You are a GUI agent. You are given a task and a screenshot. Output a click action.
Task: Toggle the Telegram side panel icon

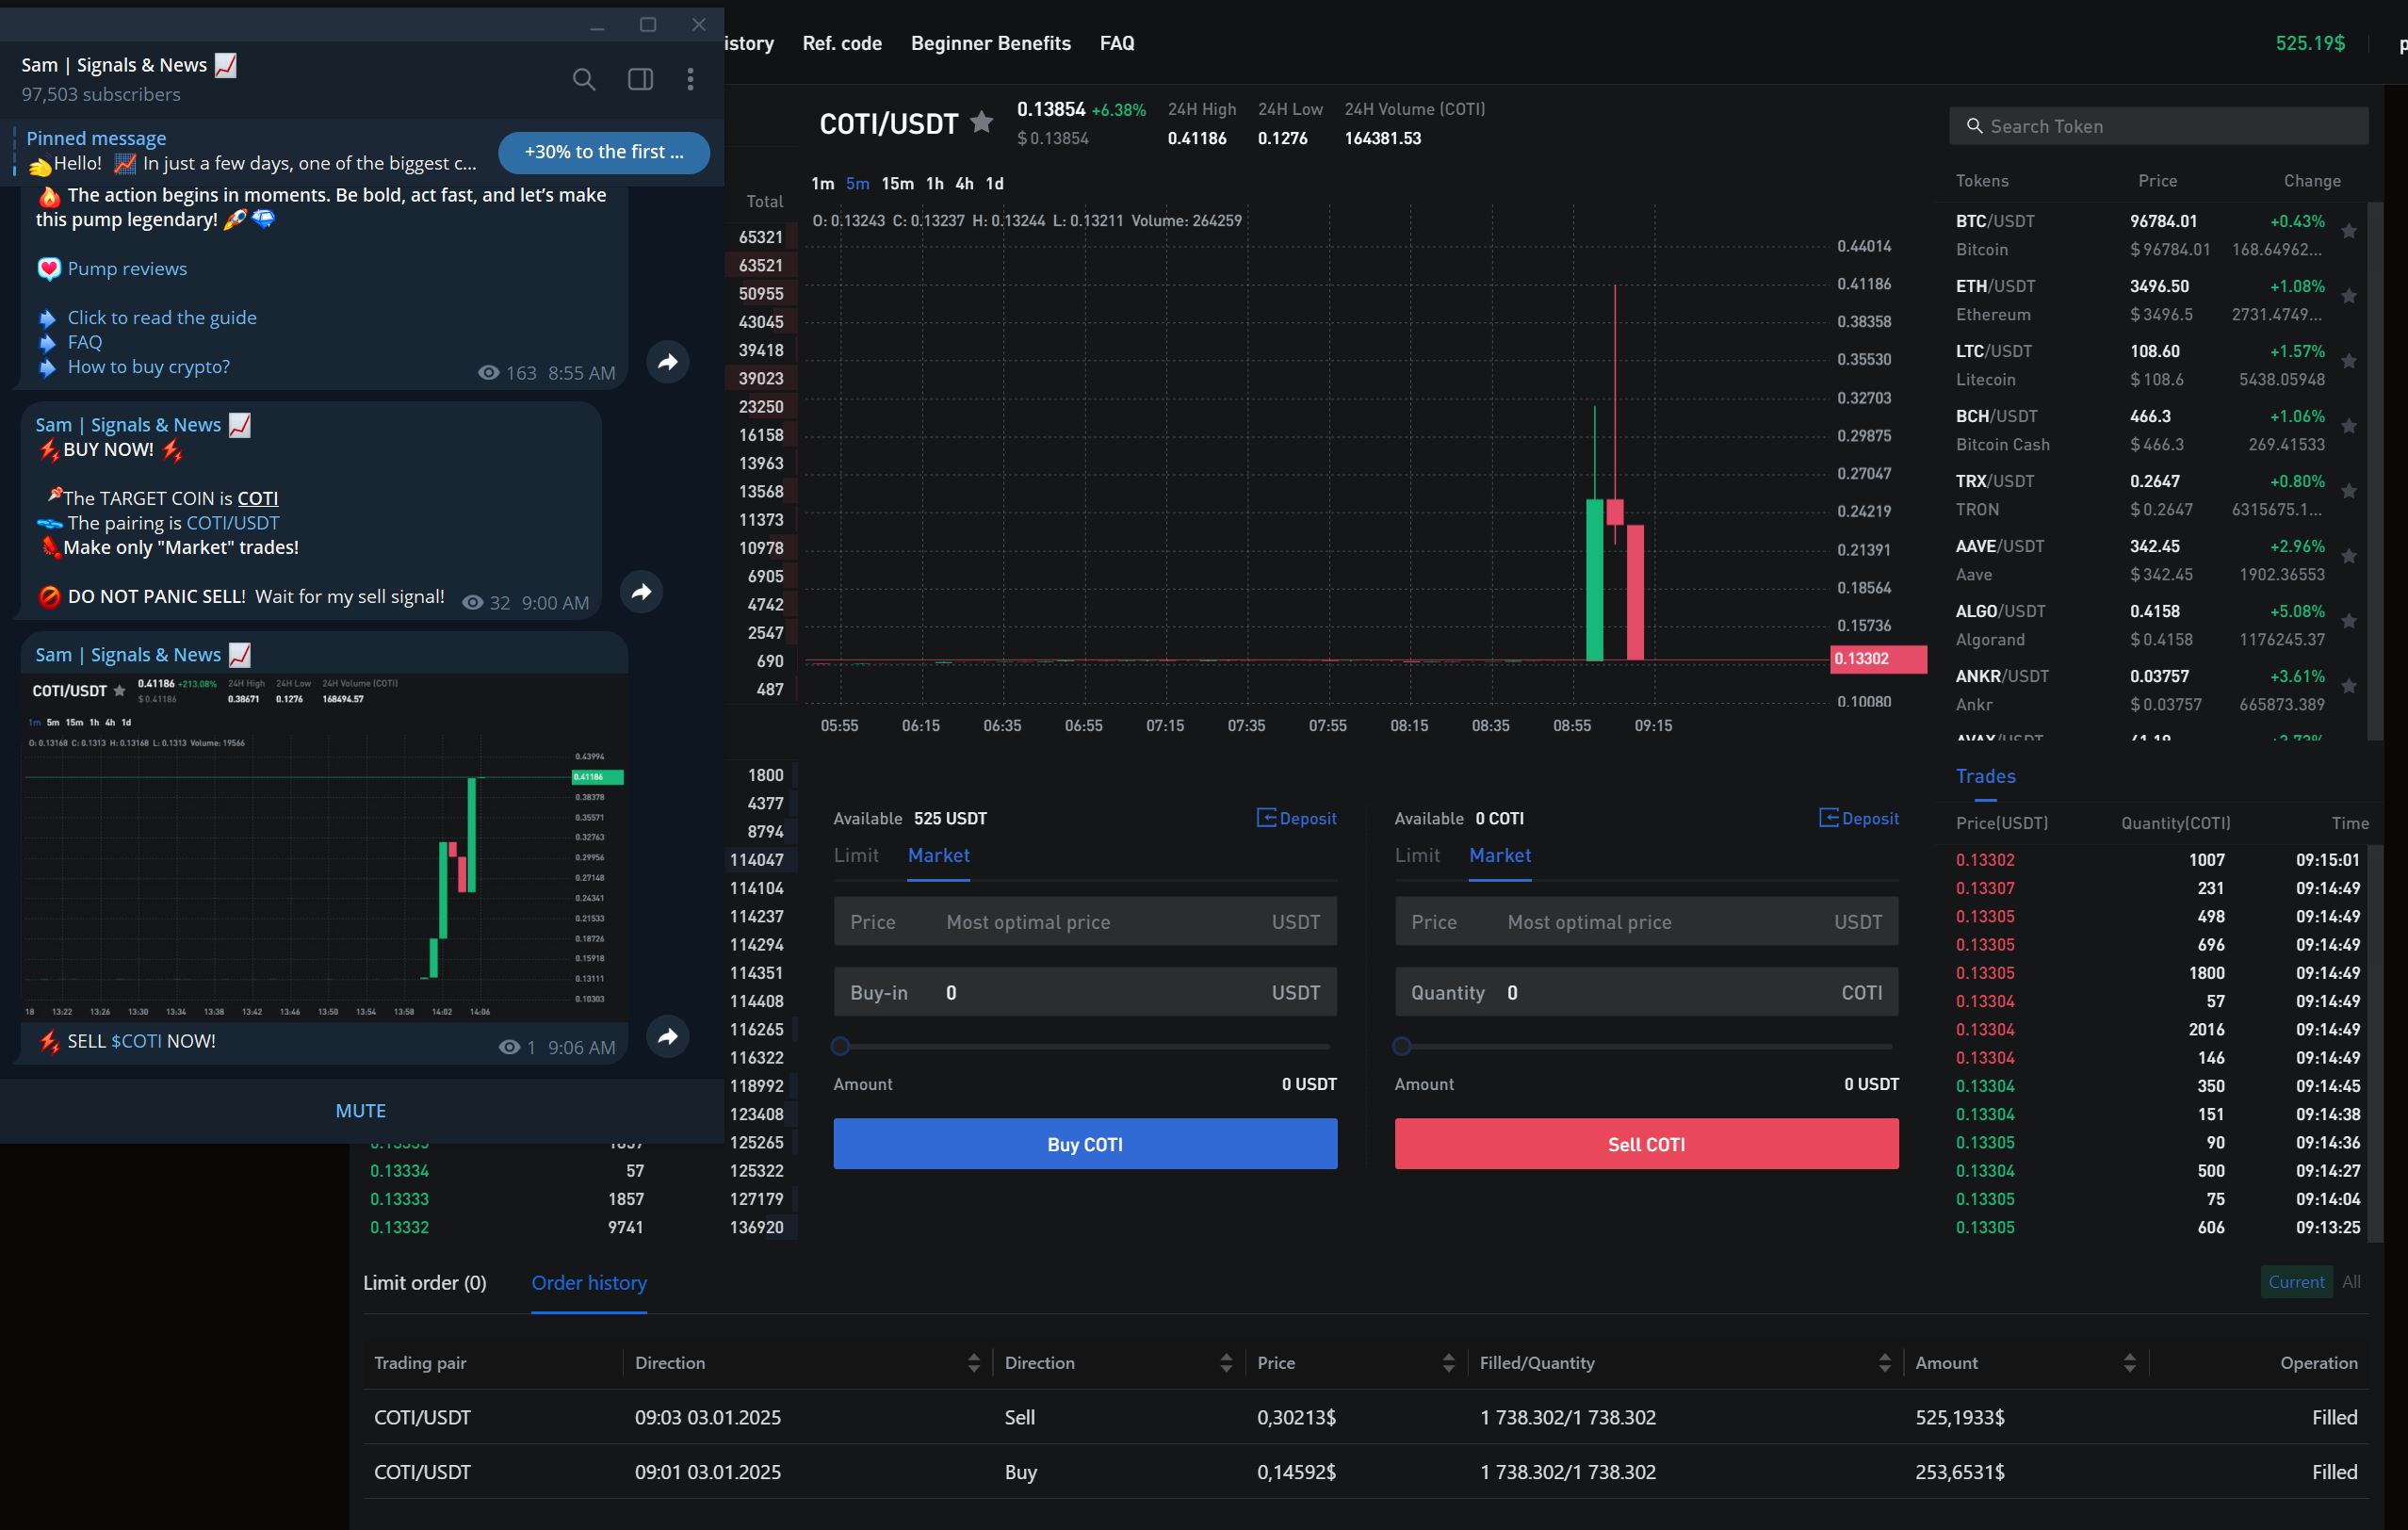point(640,79)
